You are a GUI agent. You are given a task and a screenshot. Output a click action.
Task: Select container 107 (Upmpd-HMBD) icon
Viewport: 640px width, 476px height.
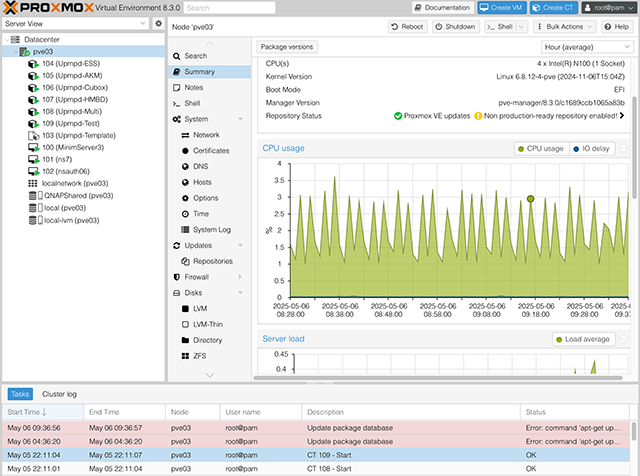[33, 100]
